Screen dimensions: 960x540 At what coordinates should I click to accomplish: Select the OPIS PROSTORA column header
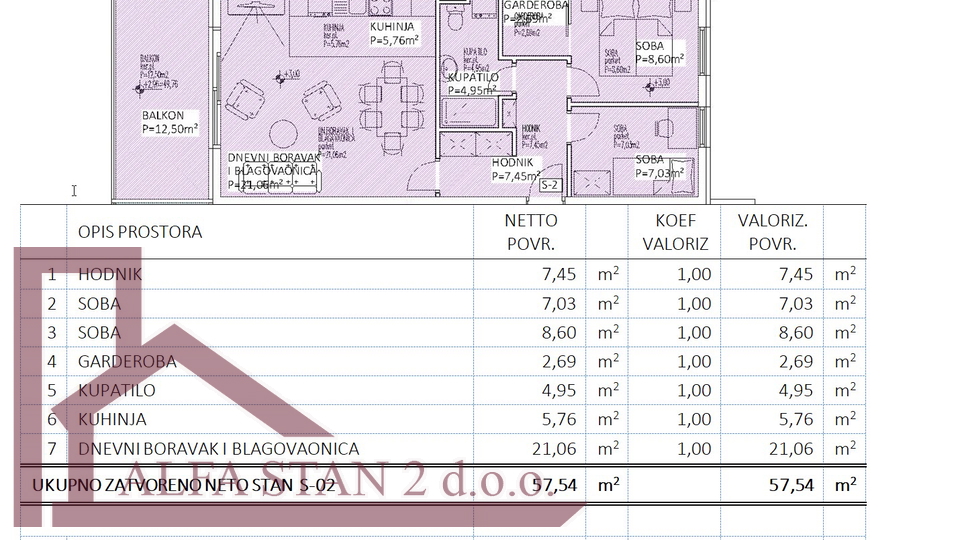pyautogui.click(x=140, y=232)
